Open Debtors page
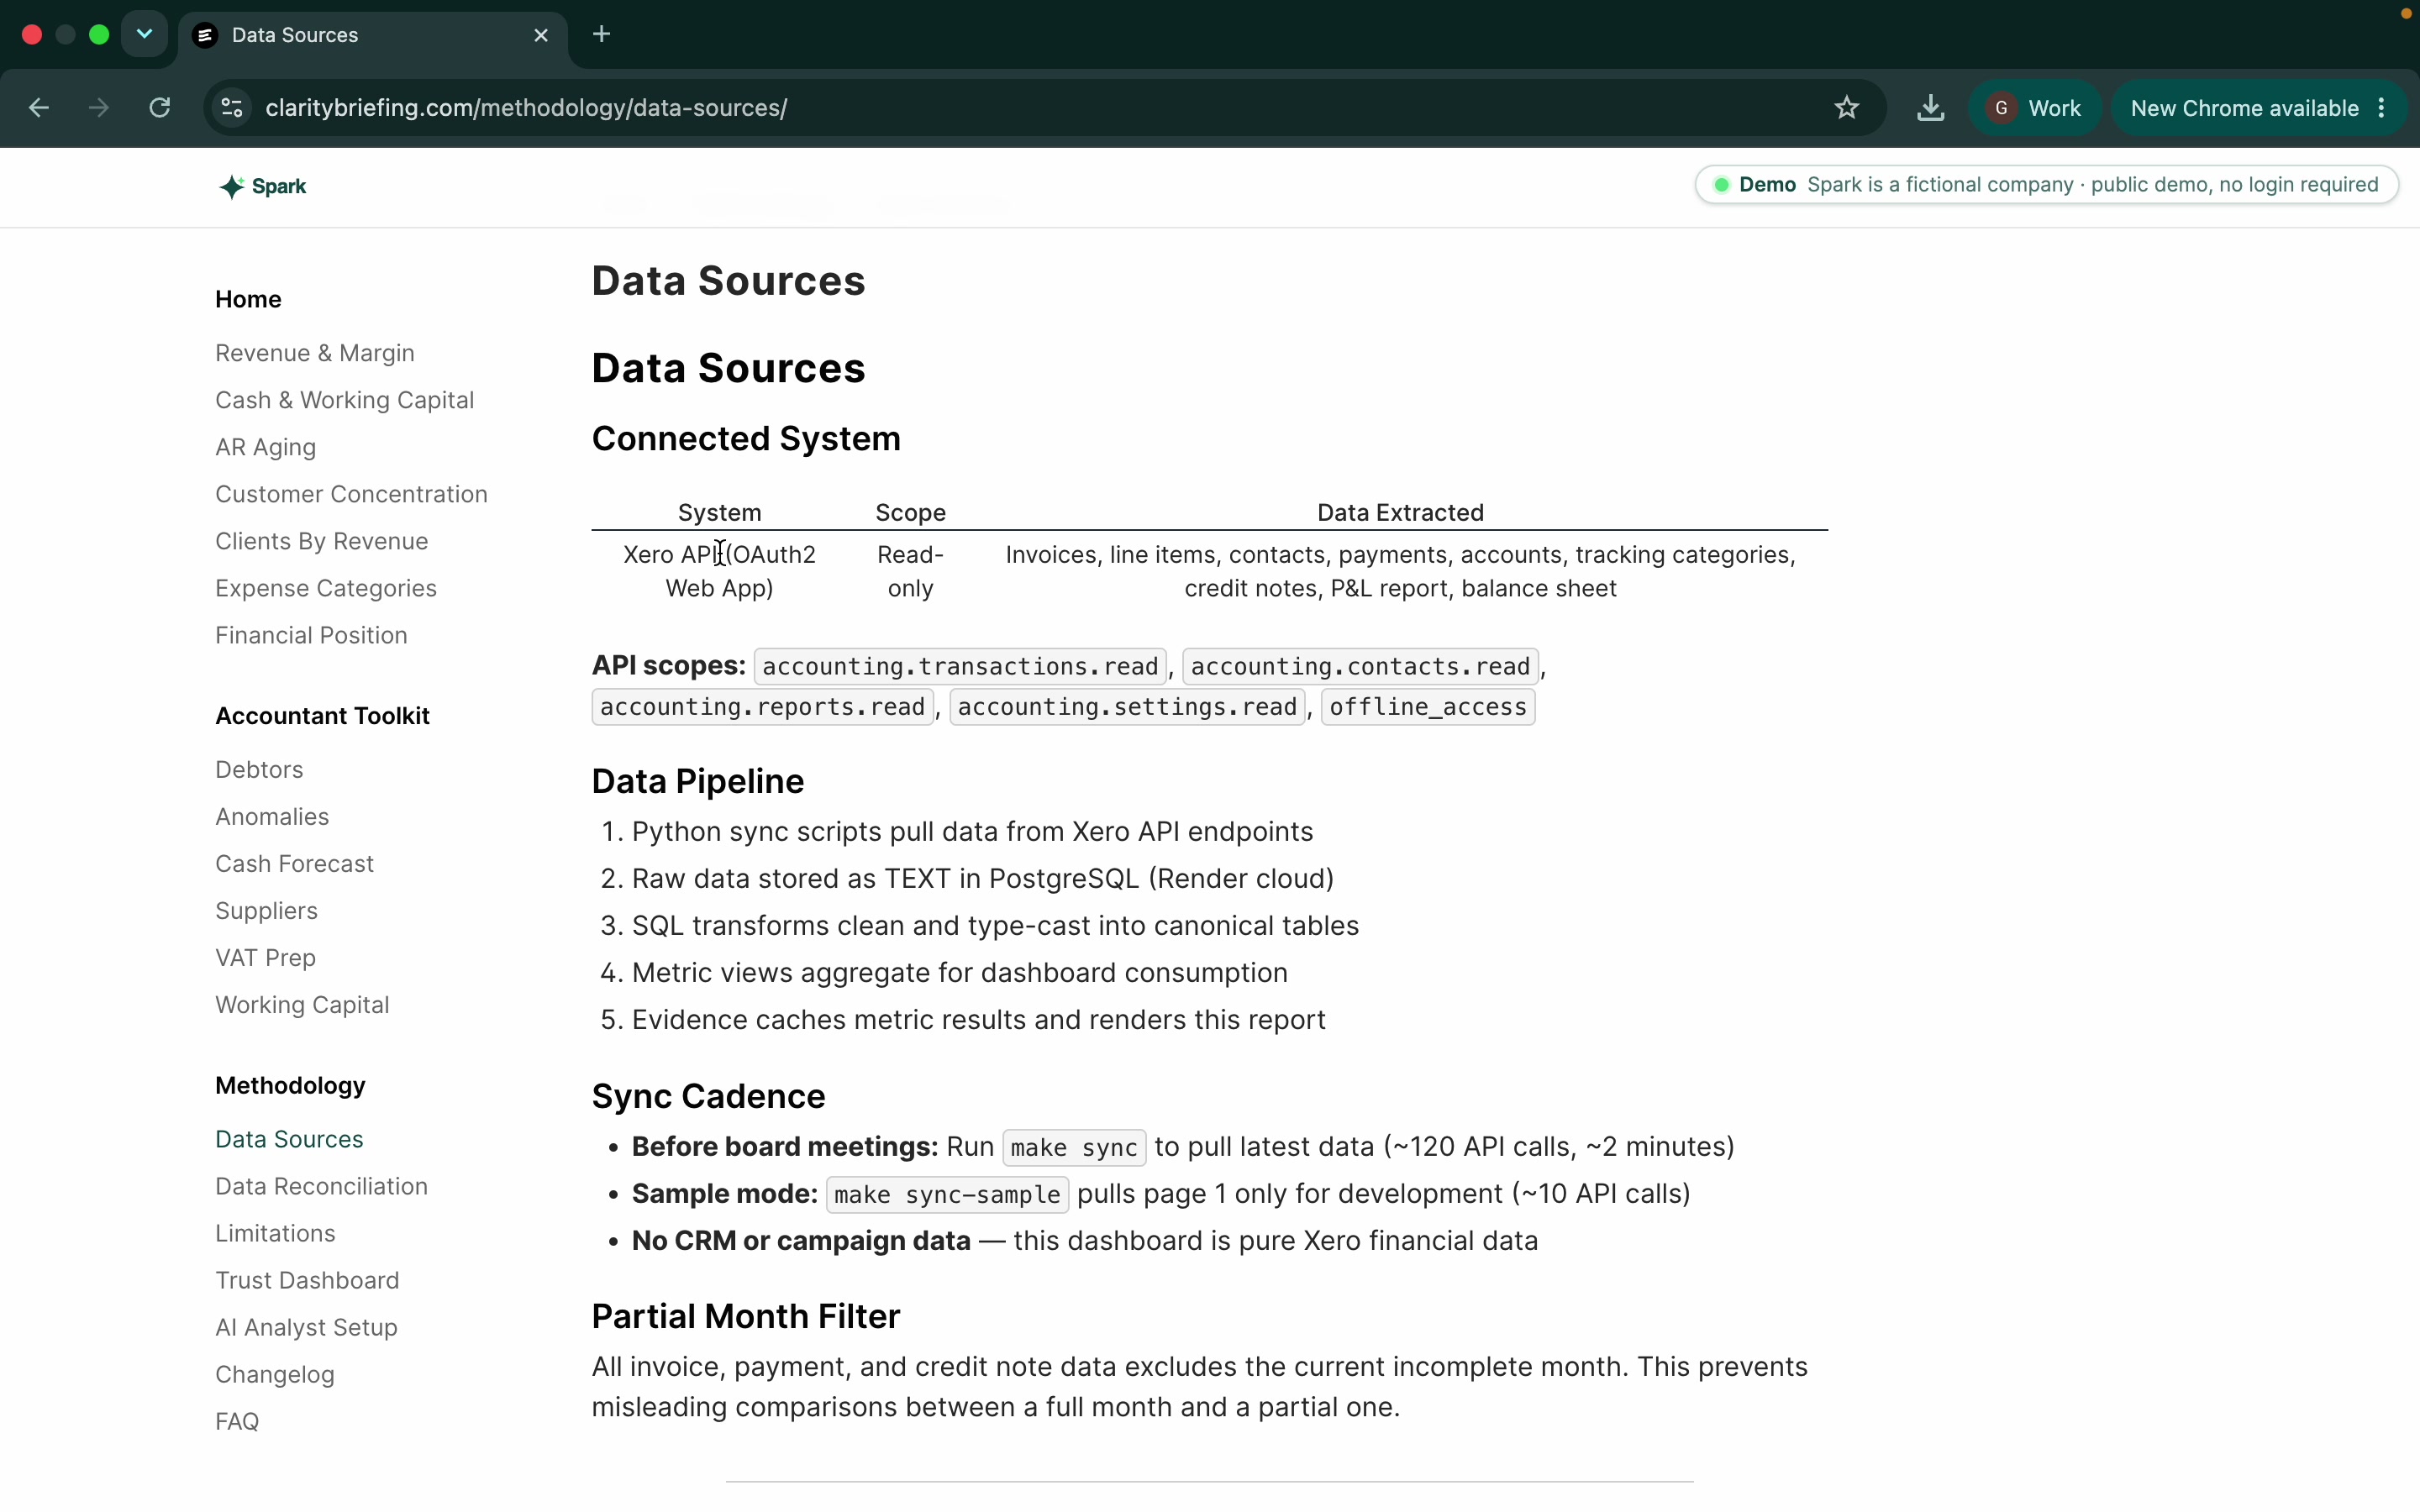Viewport: 2420px width, 1512px height. (x=259, y=770)
